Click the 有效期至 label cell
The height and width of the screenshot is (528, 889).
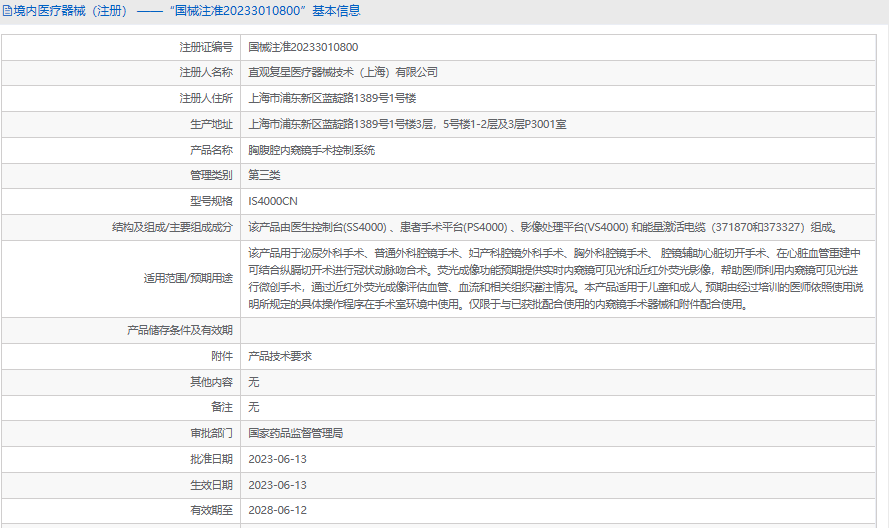(x=121, y=510)
